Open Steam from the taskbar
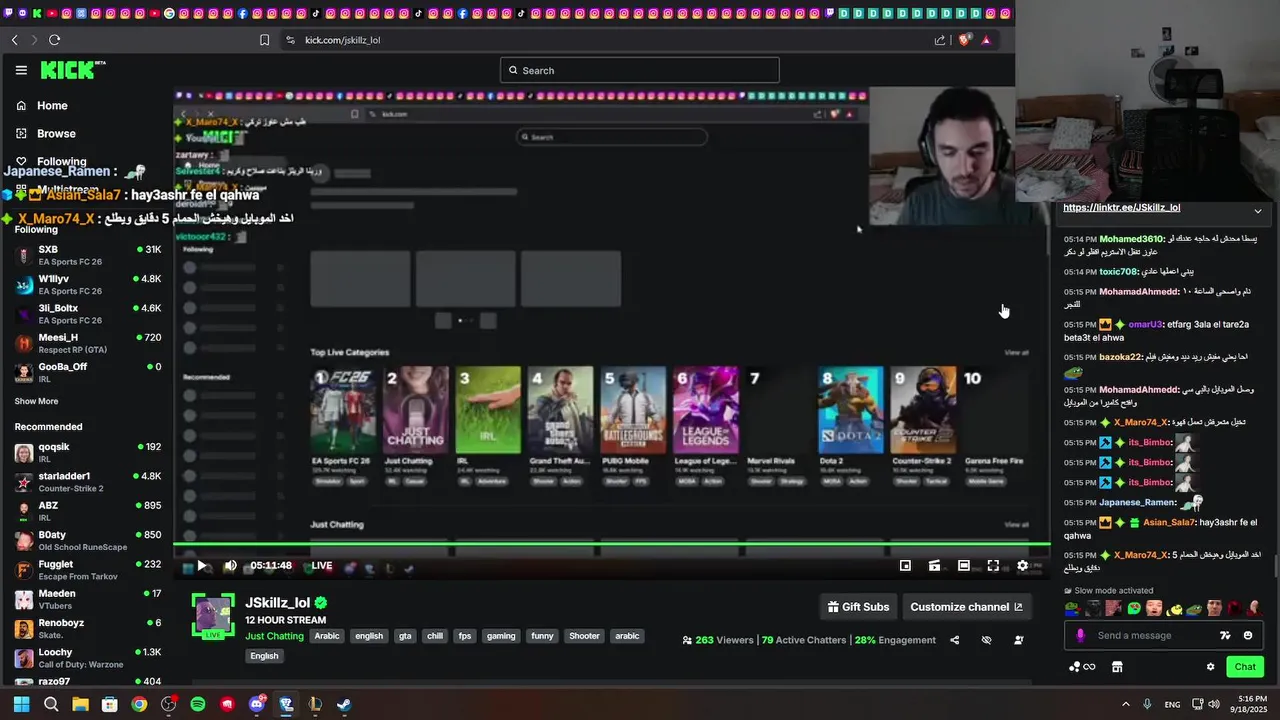 [x=344, y=704]
